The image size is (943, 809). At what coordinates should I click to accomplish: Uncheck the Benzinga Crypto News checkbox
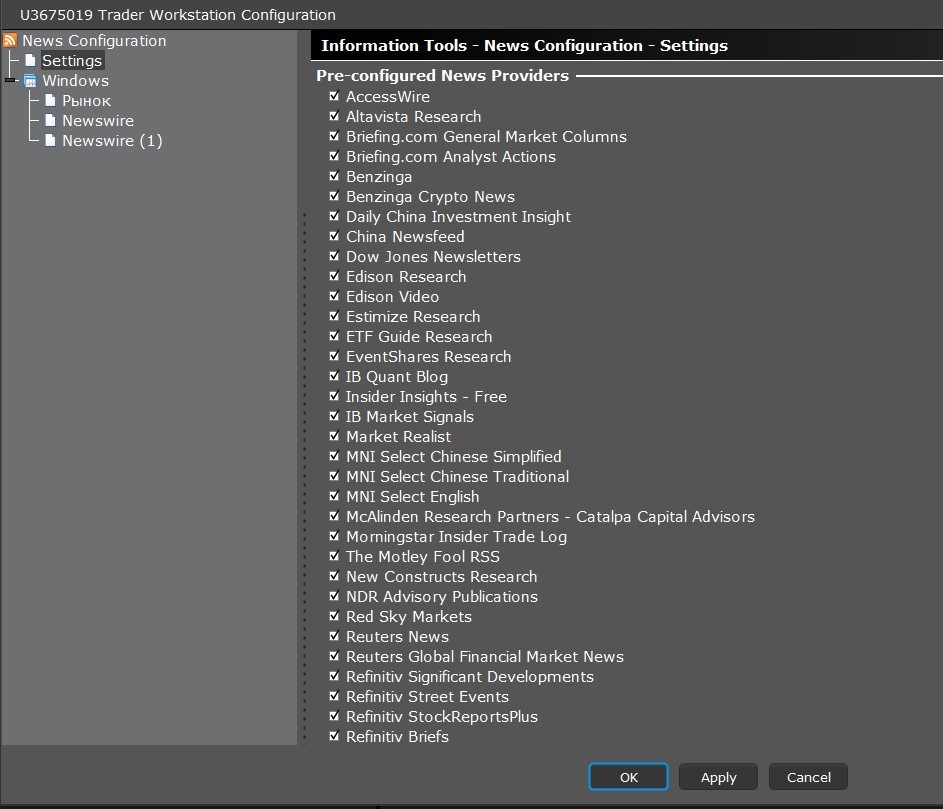point(334,195)
